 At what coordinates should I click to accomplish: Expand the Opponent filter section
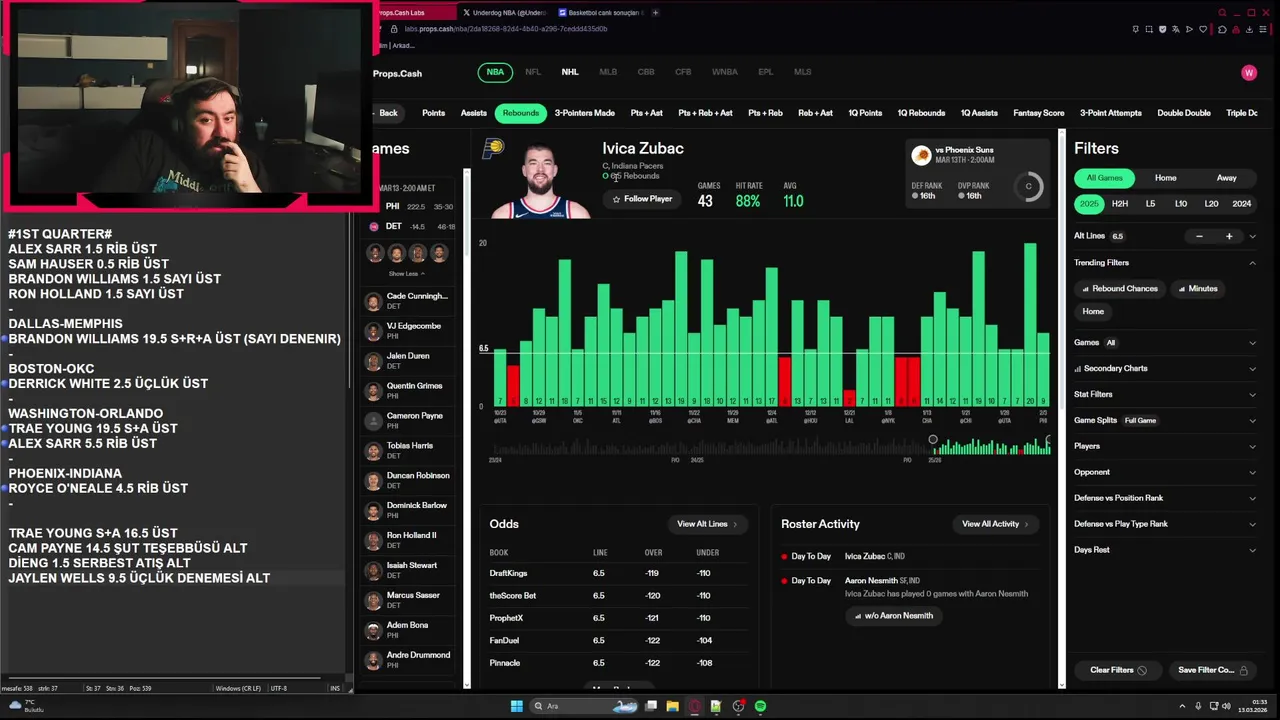(x=1252, y=472)
